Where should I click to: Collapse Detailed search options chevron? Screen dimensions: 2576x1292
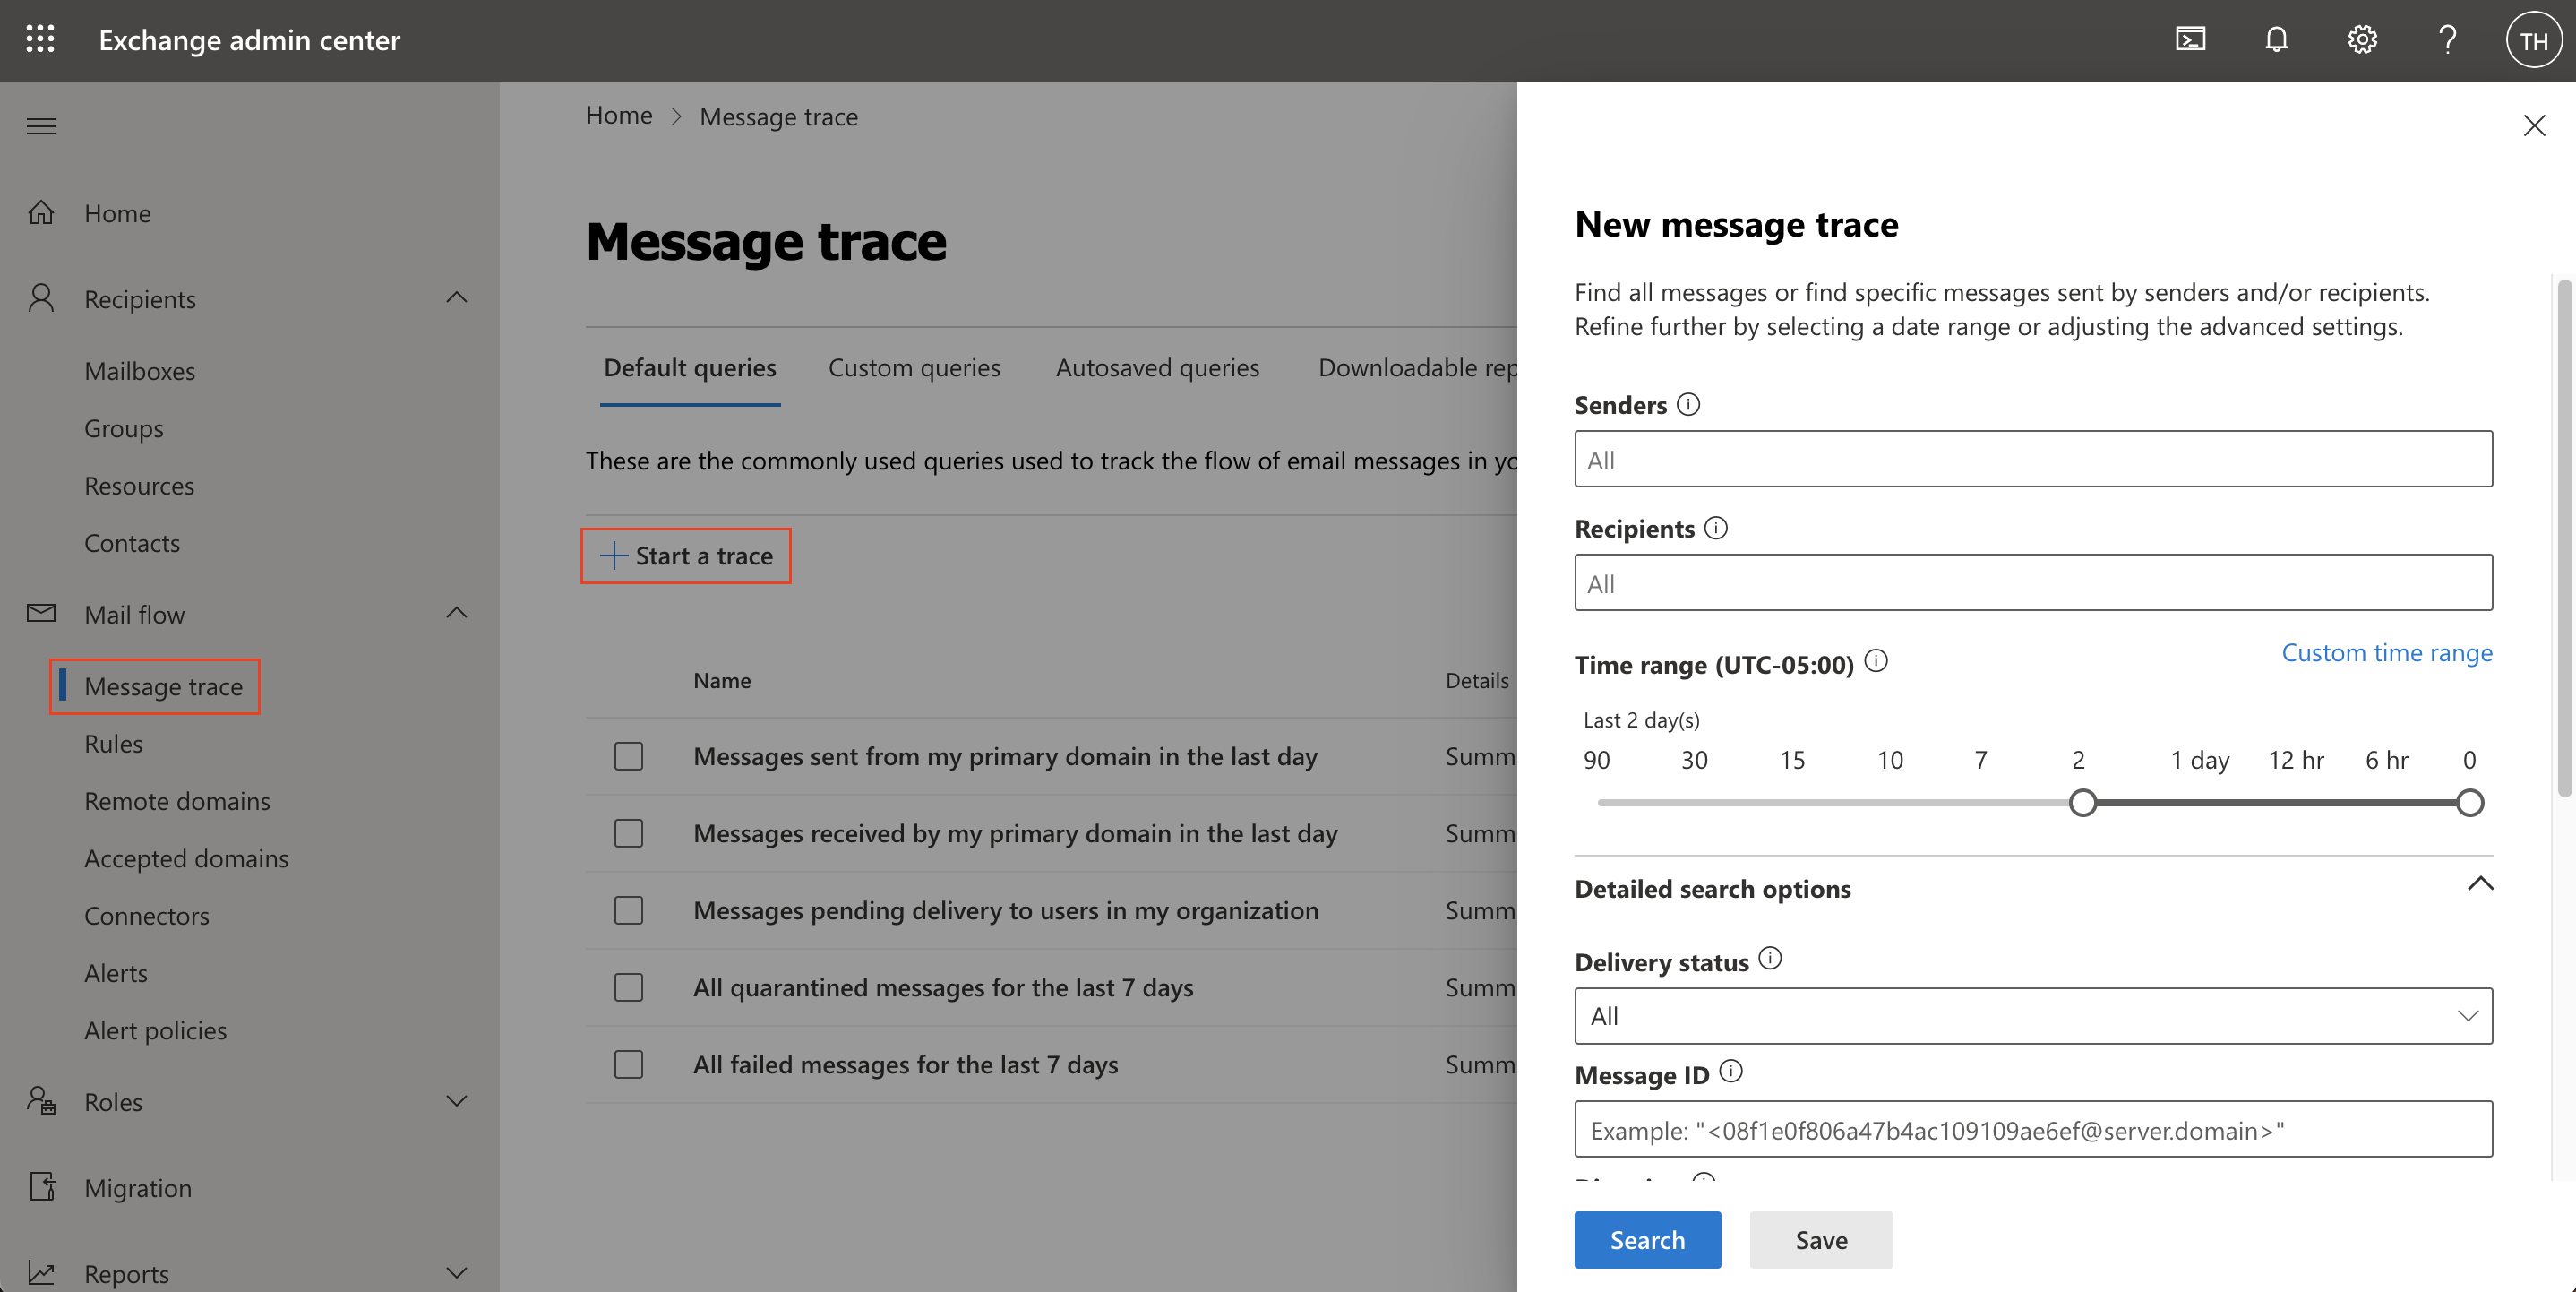tap(2480, 884)
